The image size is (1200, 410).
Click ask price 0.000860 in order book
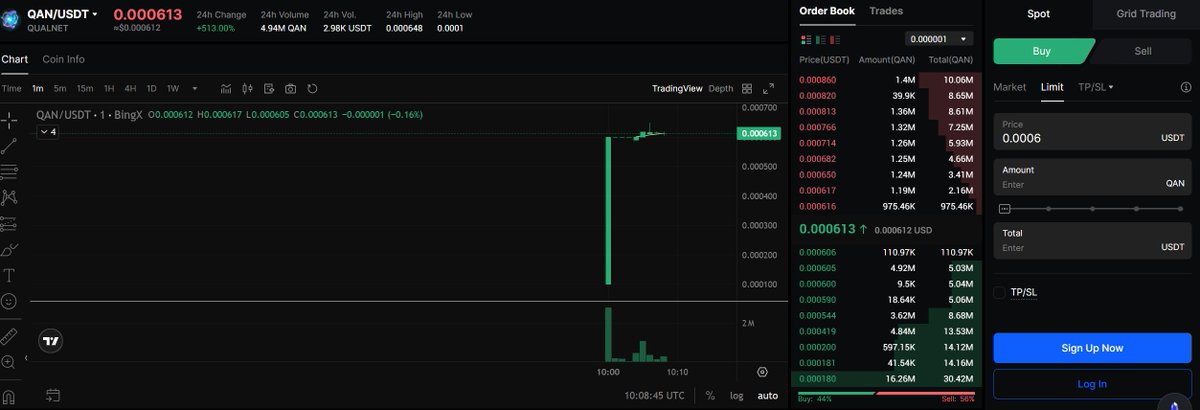[x=818, y=79]
